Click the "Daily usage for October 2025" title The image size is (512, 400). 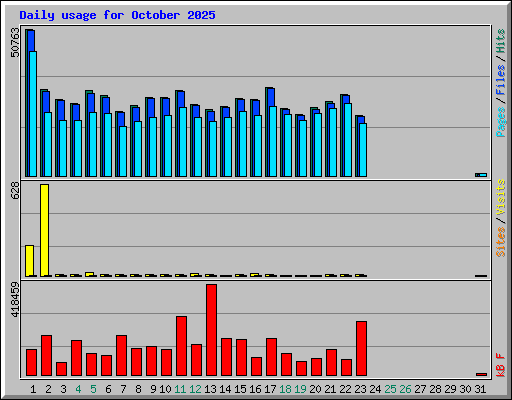[117, 15]
